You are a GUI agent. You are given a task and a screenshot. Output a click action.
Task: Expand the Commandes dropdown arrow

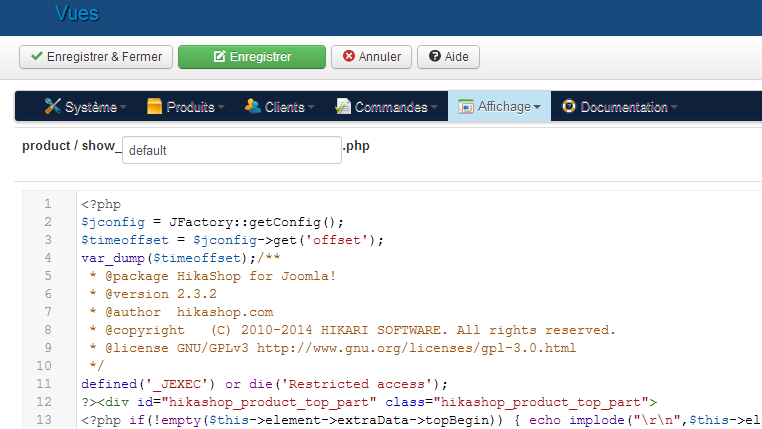[434, 107]
